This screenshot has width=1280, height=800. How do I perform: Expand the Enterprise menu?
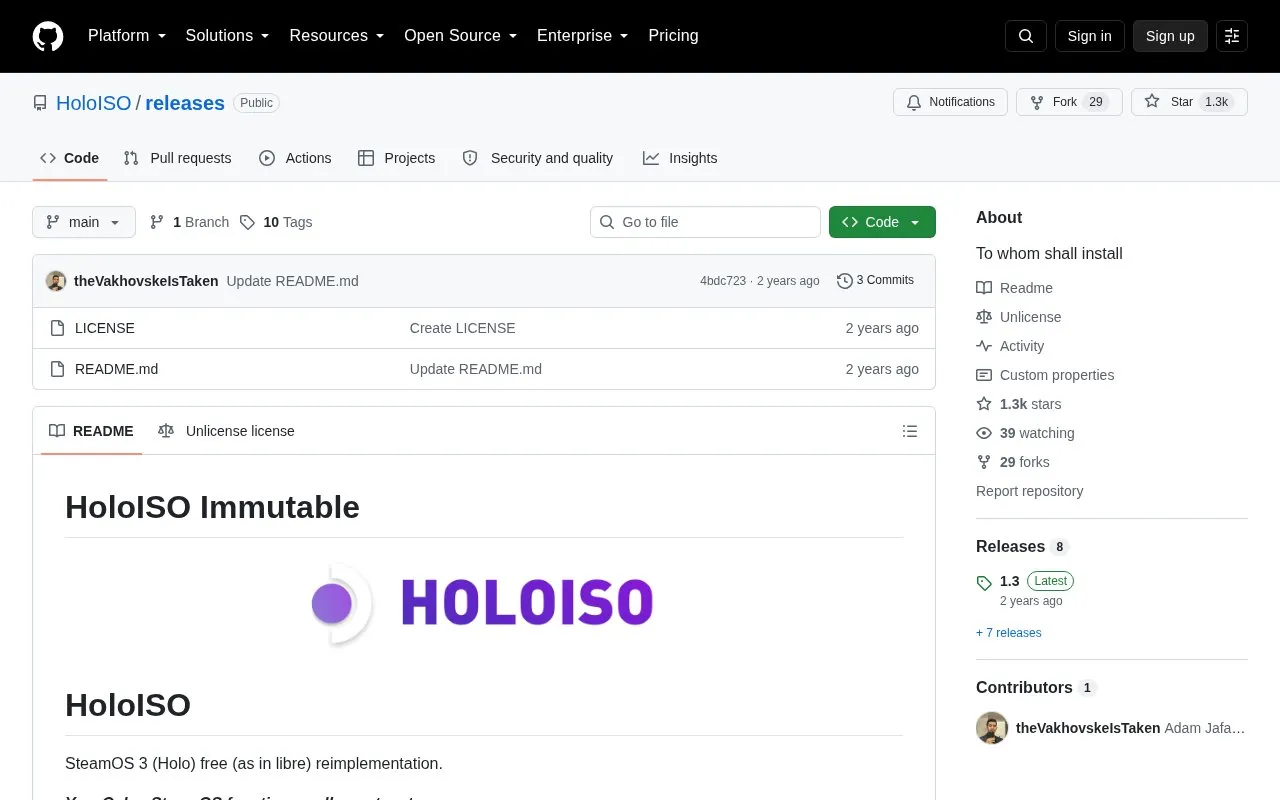pos(583,36)
